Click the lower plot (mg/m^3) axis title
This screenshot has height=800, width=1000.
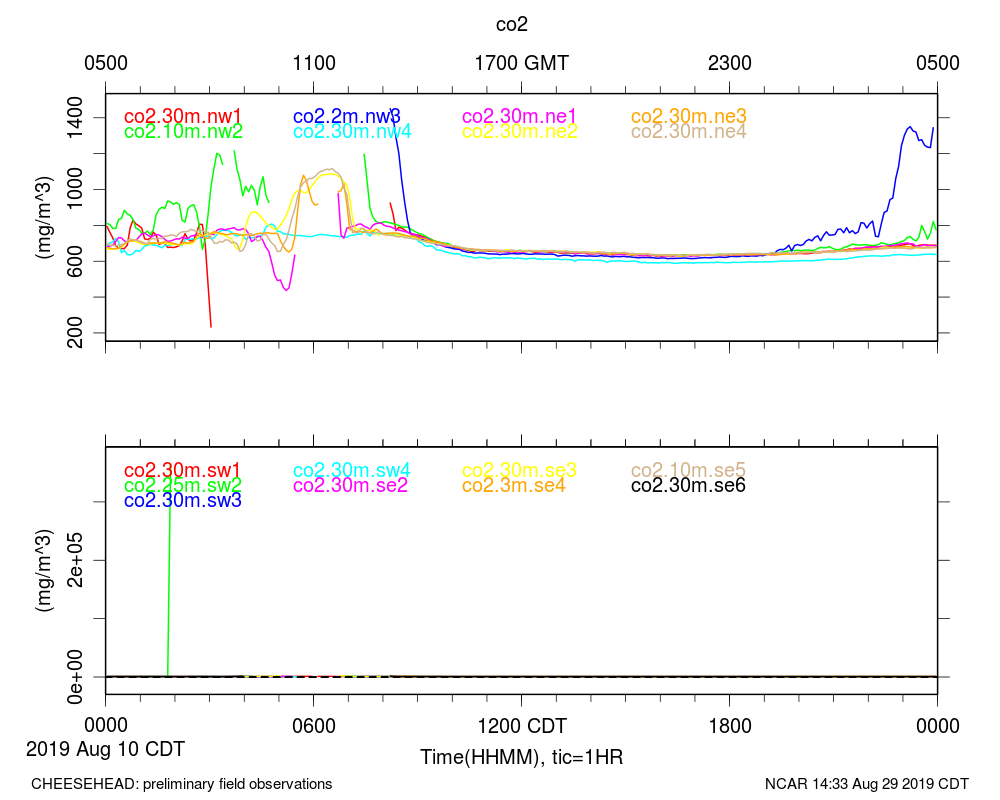tap(44, 571)
